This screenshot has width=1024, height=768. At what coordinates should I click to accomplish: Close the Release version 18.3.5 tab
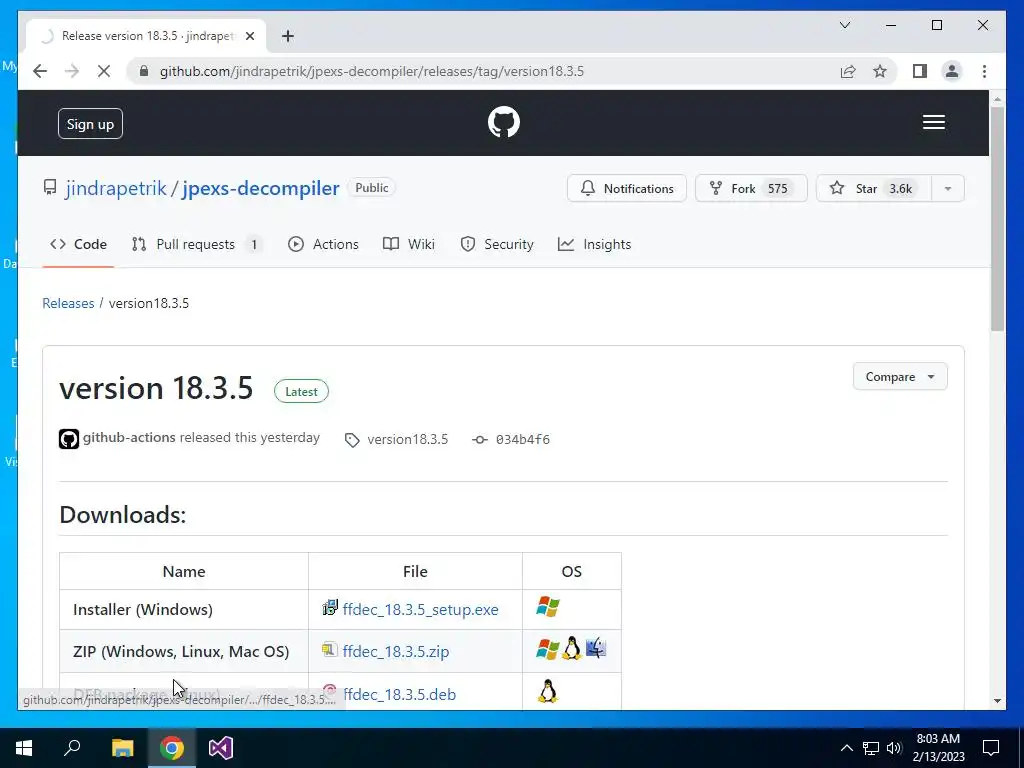[x=249, y=36]
